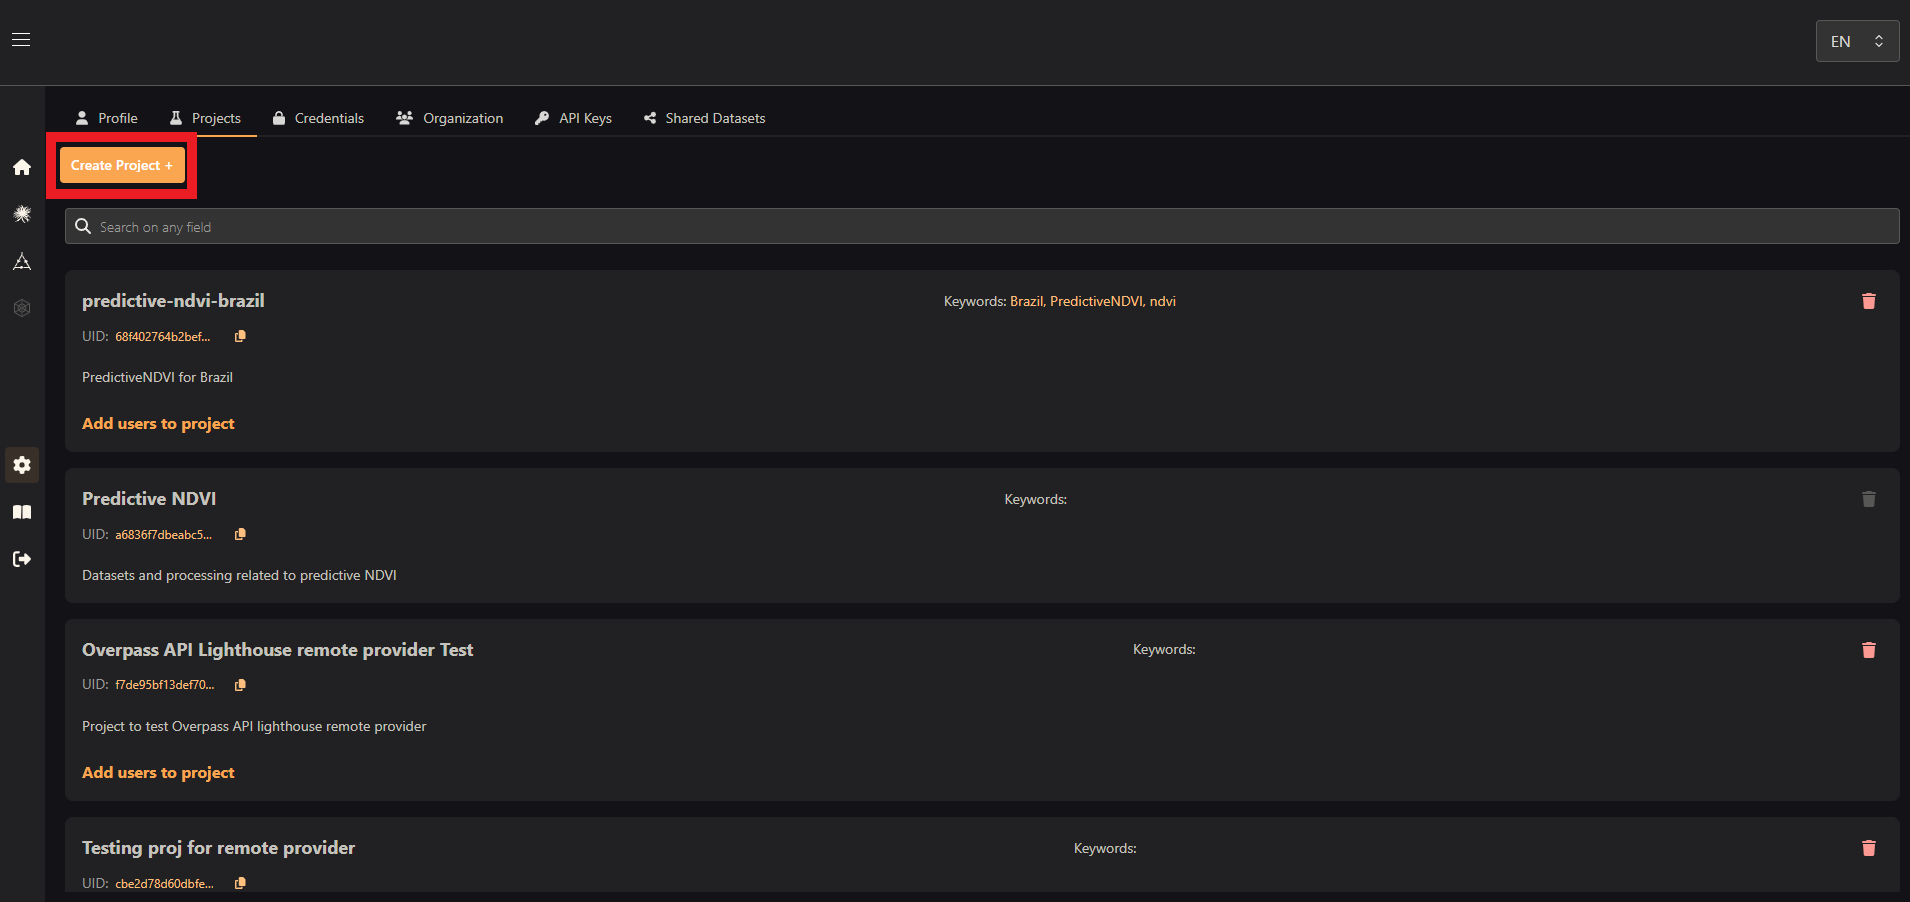The height and width of the screenshot is (902, 1910).
Task: Click the greyed trash icon for Predictive NDVI
Action: point(1869,499)
